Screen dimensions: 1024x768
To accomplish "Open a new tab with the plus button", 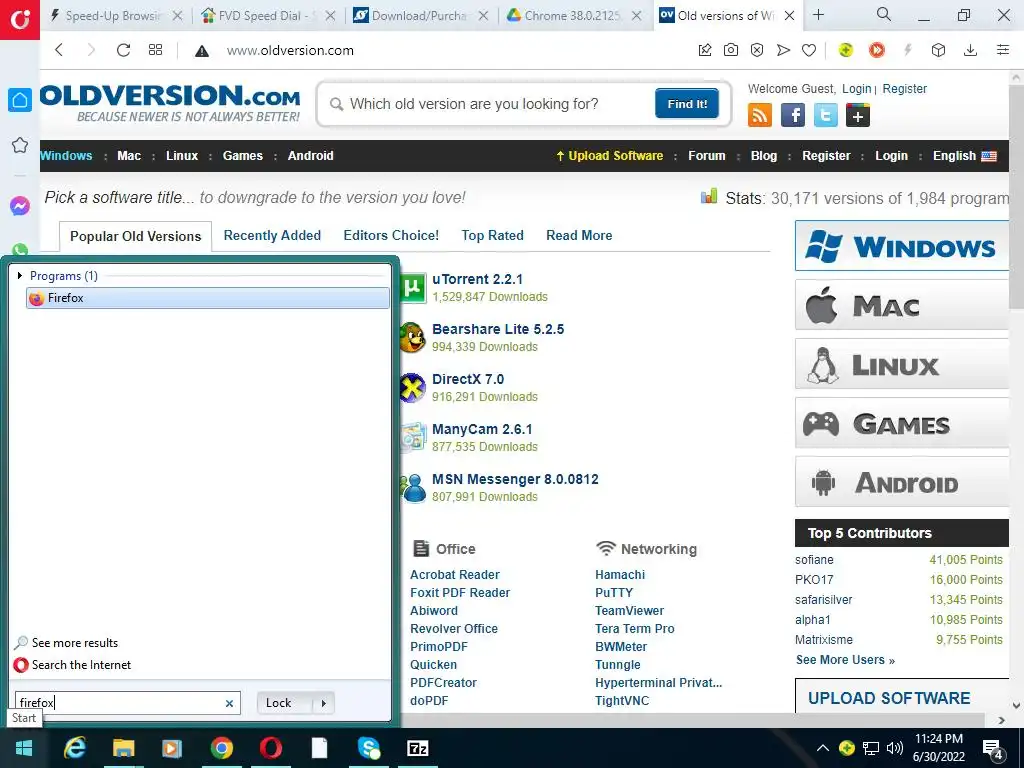I will coord(818,15).
